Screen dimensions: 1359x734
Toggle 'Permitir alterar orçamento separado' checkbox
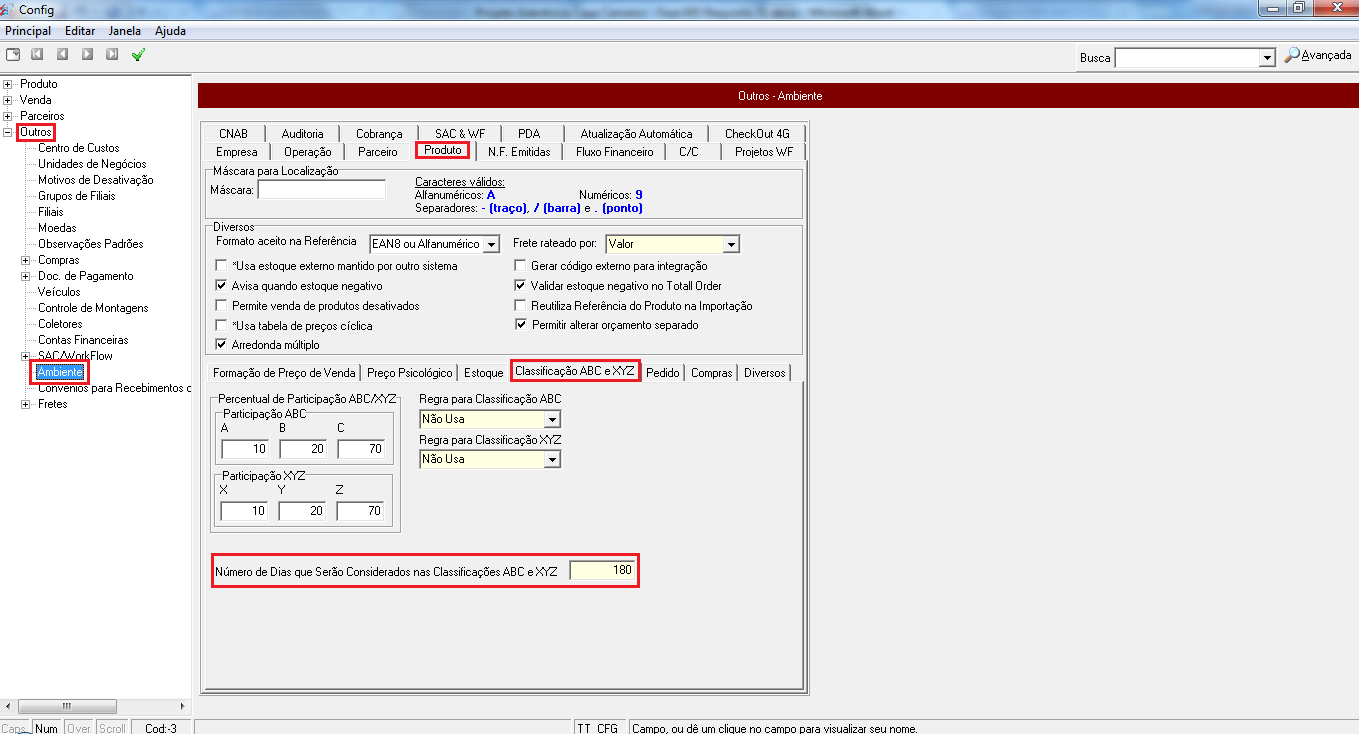[x=520, y=325]
